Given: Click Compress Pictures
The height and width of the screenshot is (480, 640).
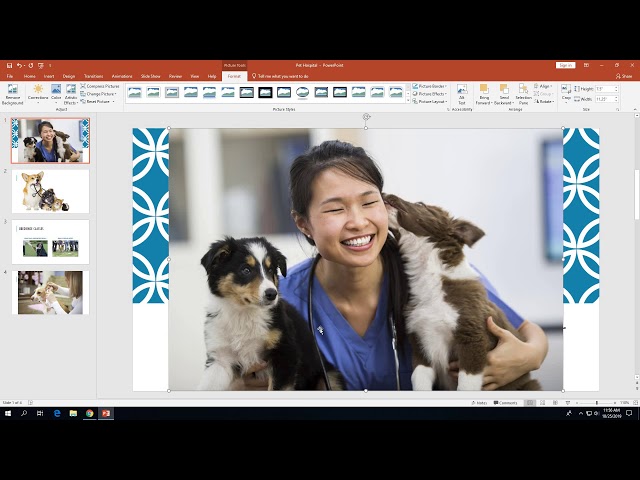Looking at the screenshot, I should click(x=100, y=86).
